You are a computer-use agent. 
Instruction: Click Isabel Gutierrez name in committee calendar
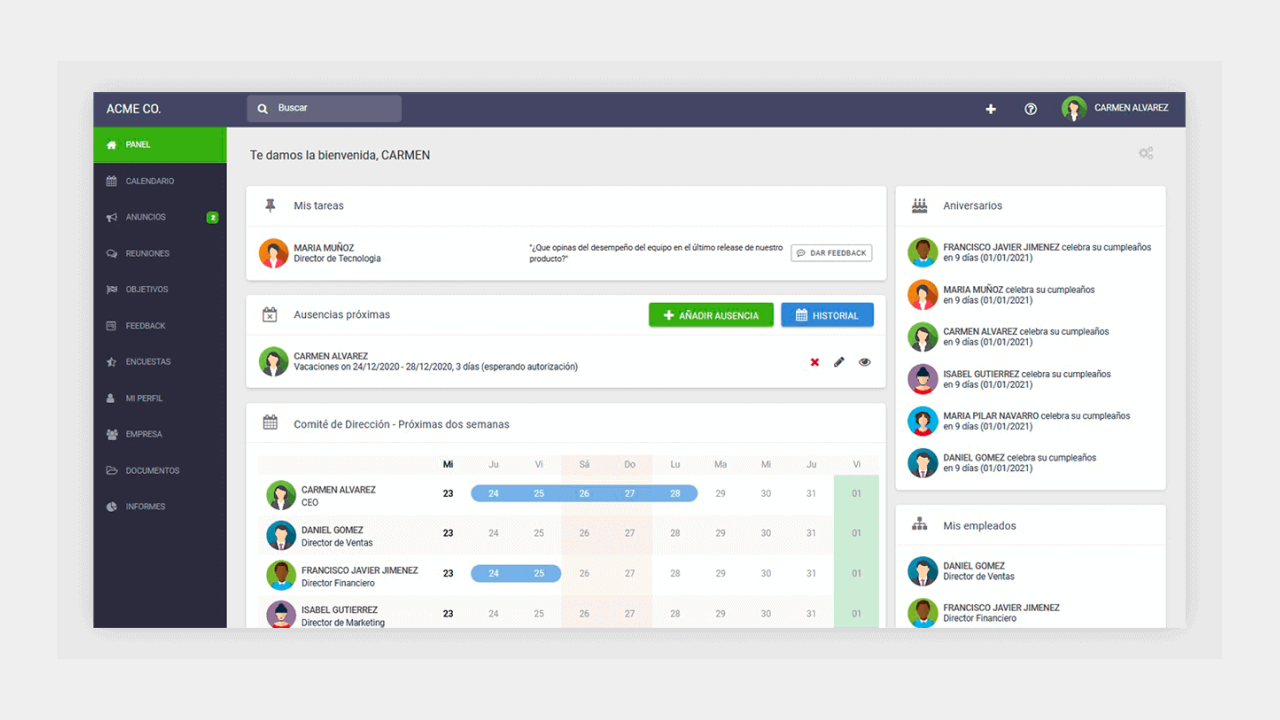point(340,610)
